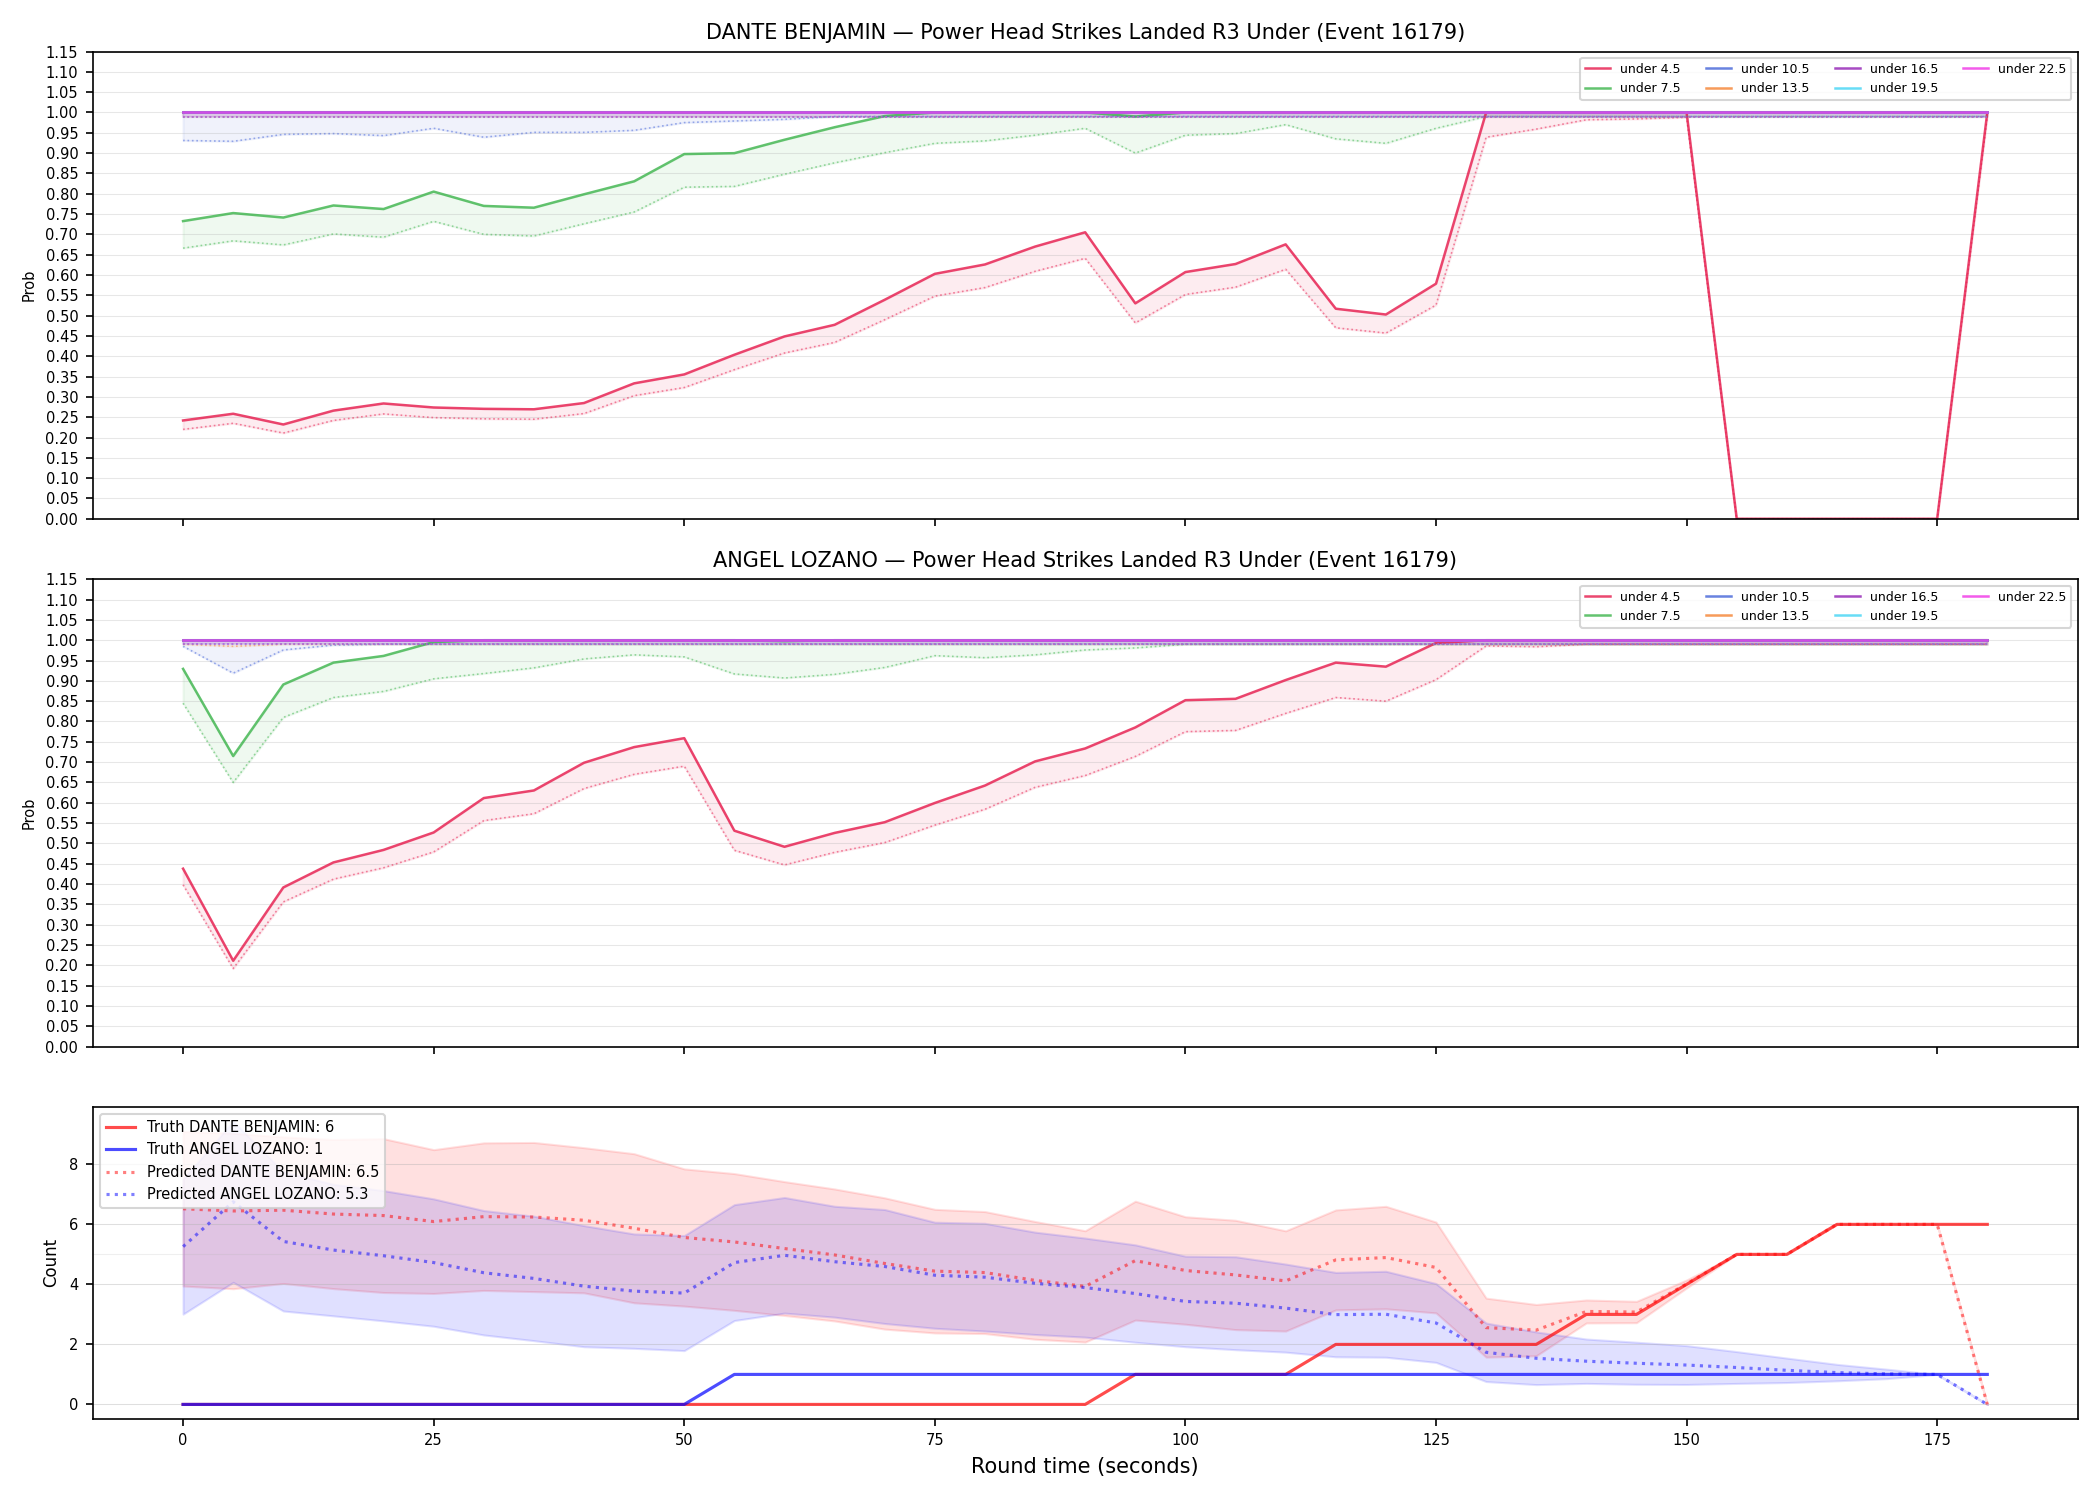Click the 'Prob' label of Dante Benjamin chart
The image size is (2100, 1500).
point(29,286)
